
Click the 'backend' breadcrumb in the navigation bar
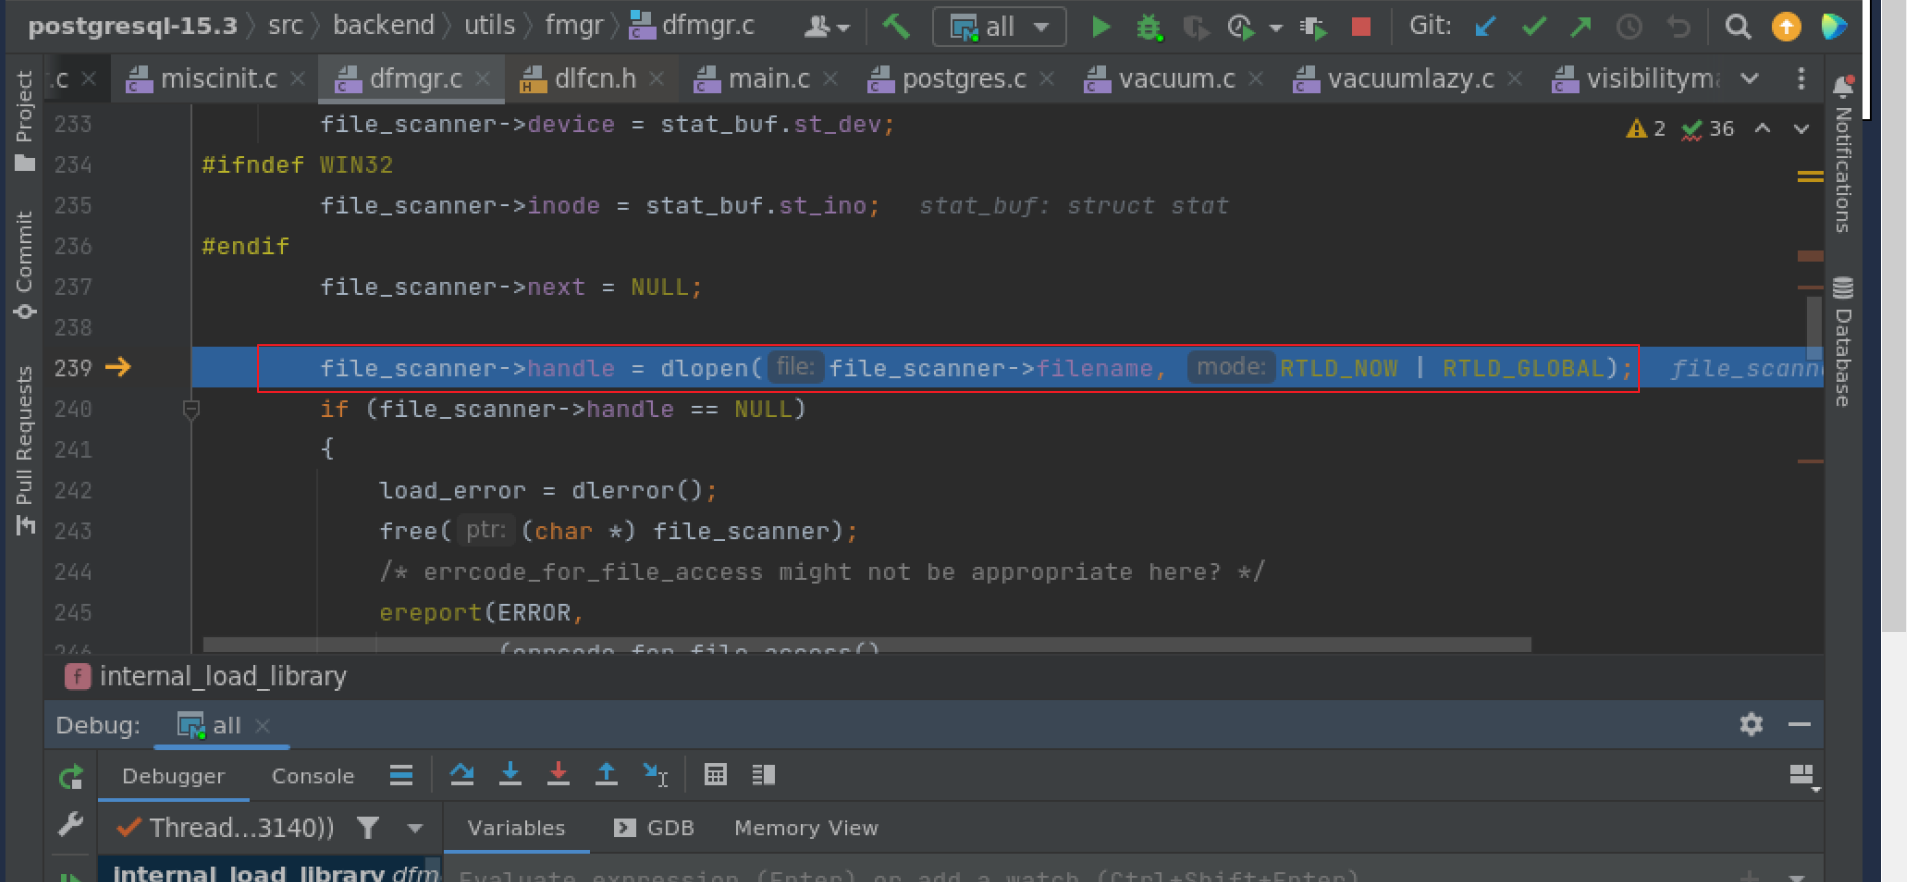(384, 25)
